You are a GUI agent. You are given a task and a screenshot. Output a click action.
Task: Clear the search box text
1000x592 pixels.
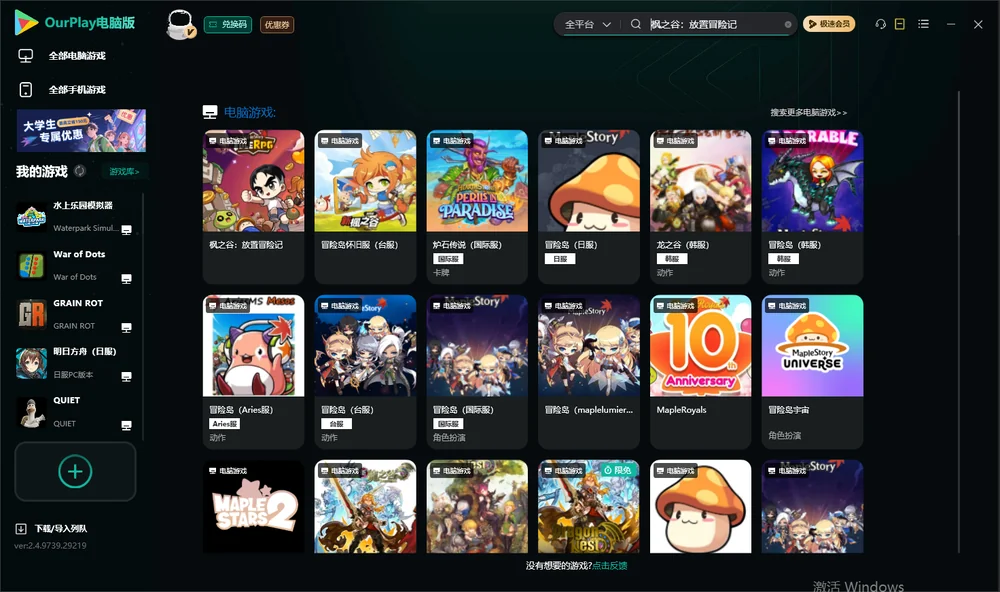(x=788, y=24)
